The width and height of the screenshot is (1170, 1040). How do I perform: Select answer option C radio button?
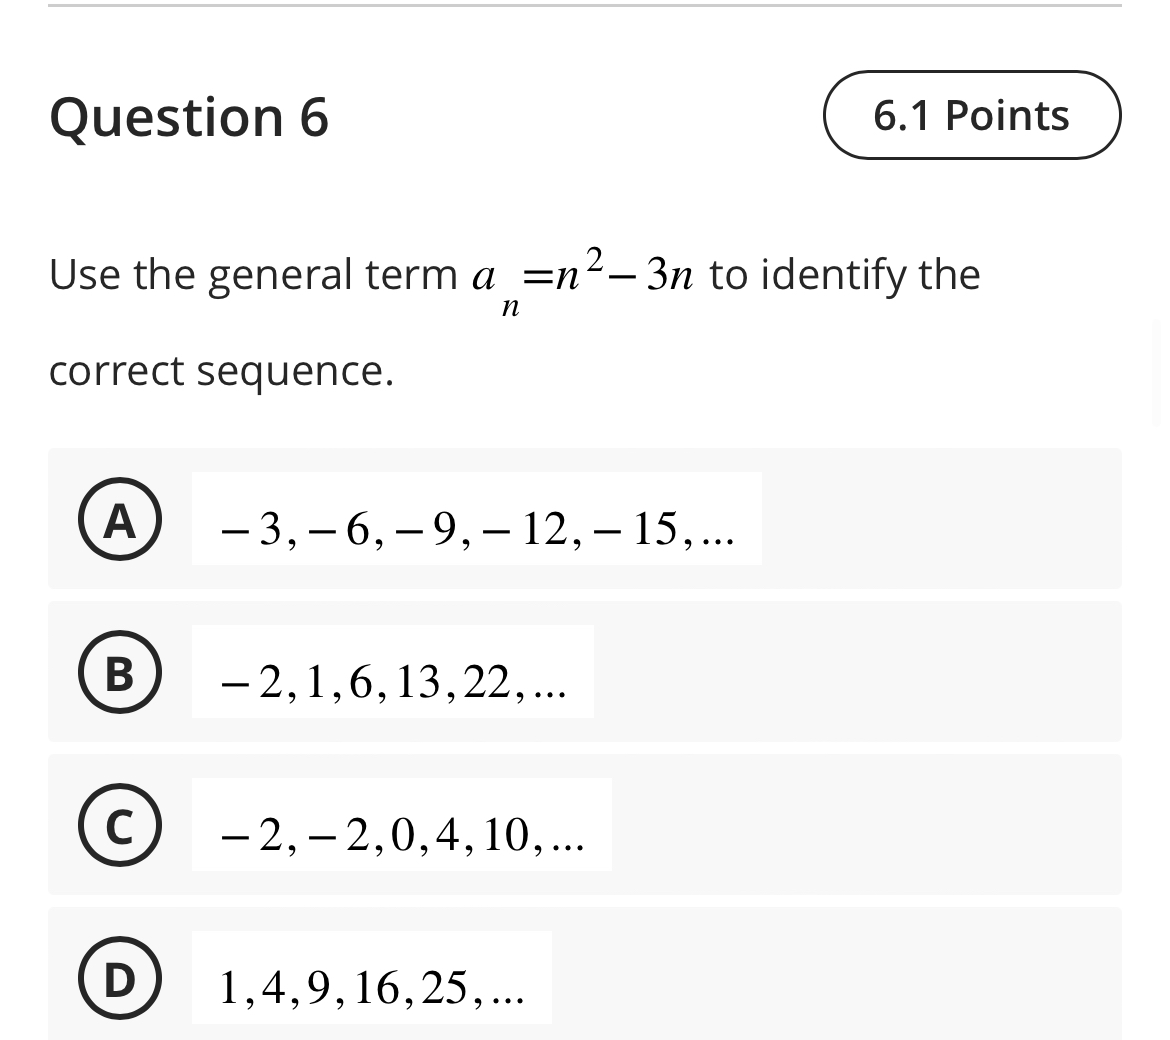click(119, 826)
